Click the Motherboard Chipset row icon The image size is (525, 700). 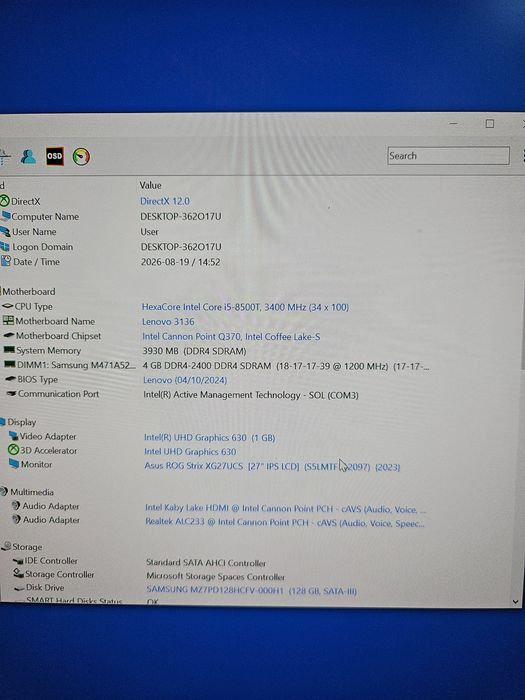tap(9, 335)
